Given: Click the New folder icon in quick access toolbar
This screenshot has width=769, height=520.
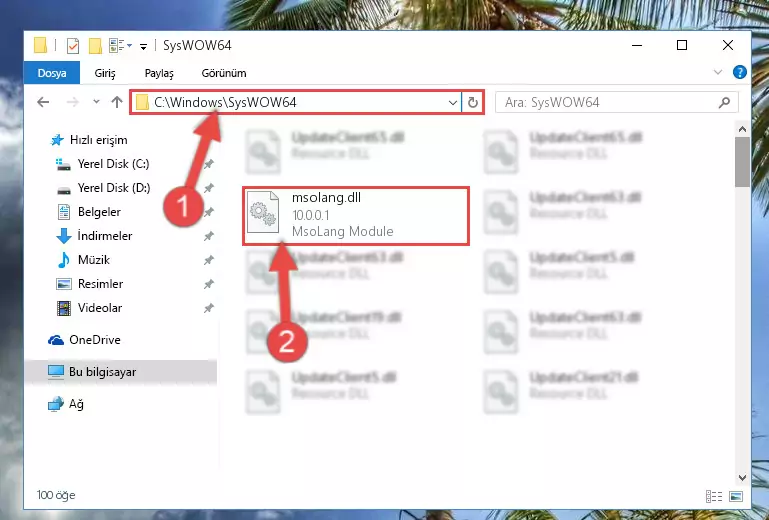Looking at the screenshot, I should tap(95, 46).
